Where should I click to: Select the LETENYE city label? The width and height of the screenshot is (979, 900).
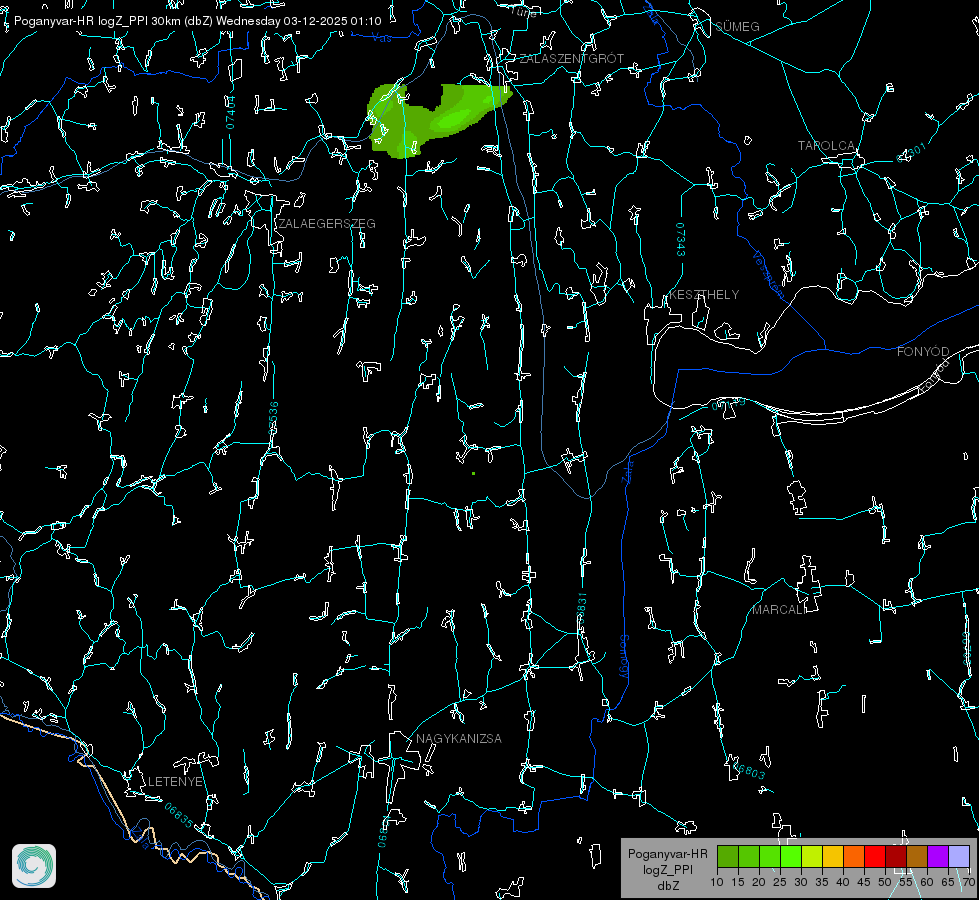tap(175, 781)
